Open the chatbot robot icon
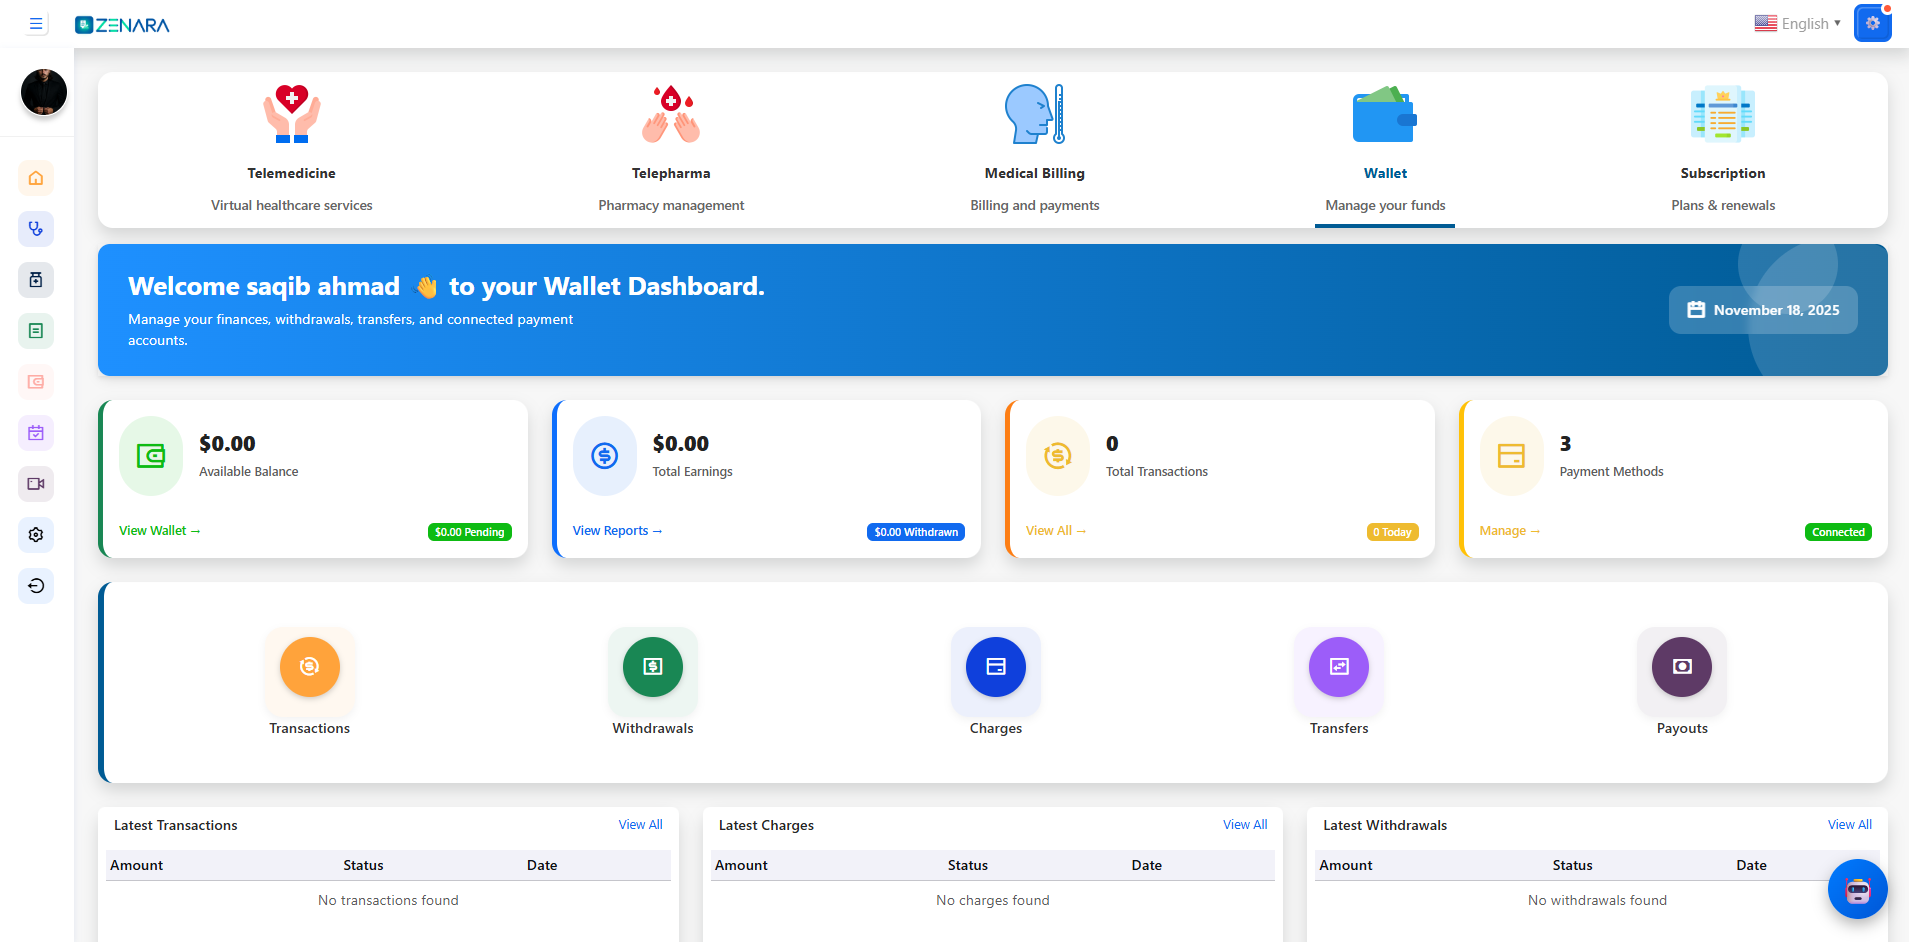 pos(1857,889)
